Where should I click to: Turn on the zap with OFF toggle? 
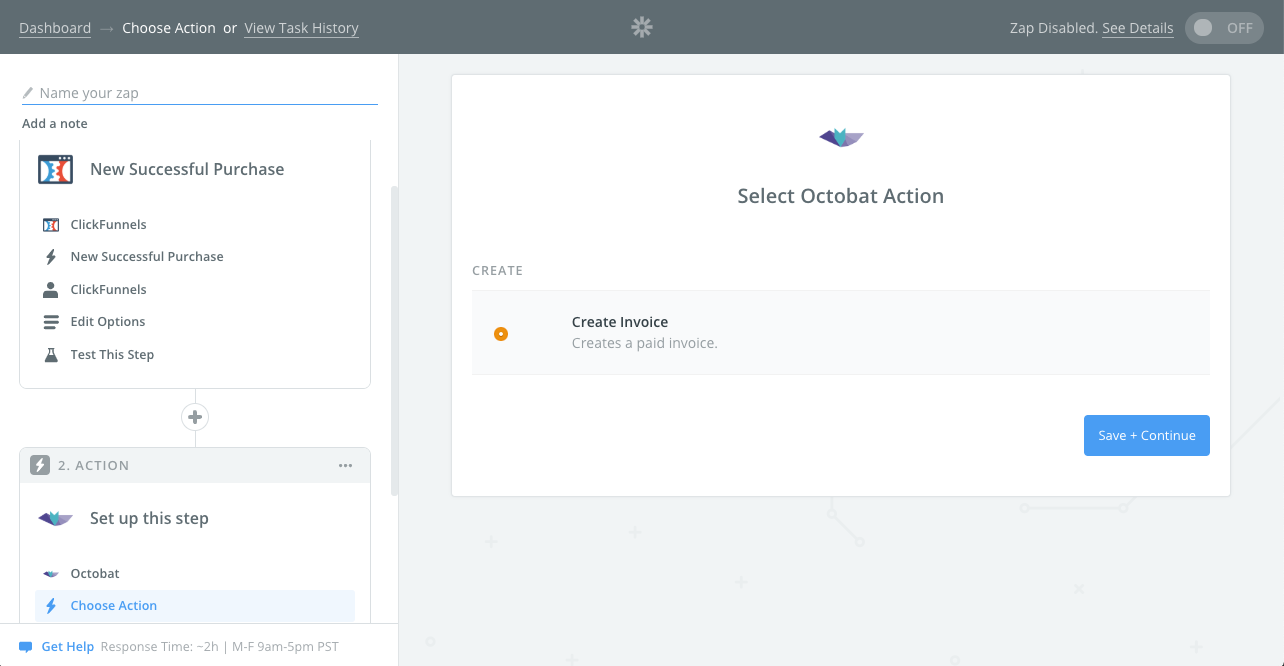1224,28
